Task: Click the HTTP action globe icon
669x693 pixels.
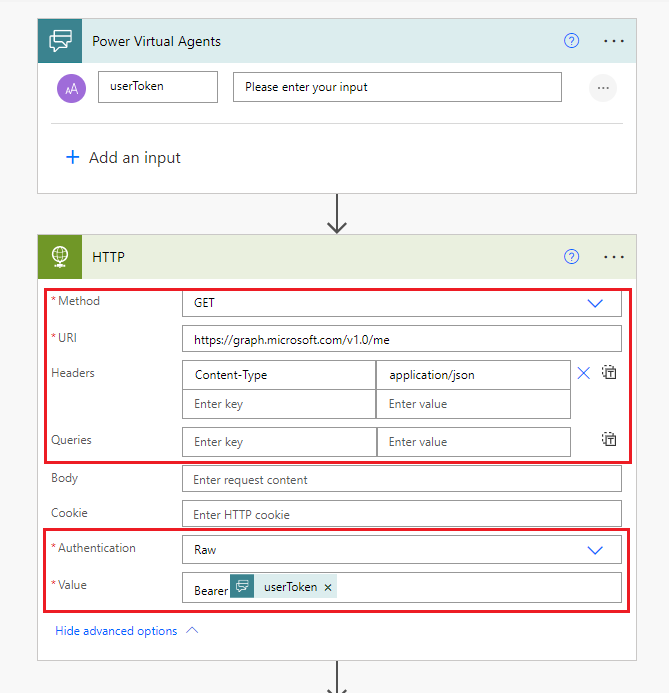Action: click(x=60, y=257)
